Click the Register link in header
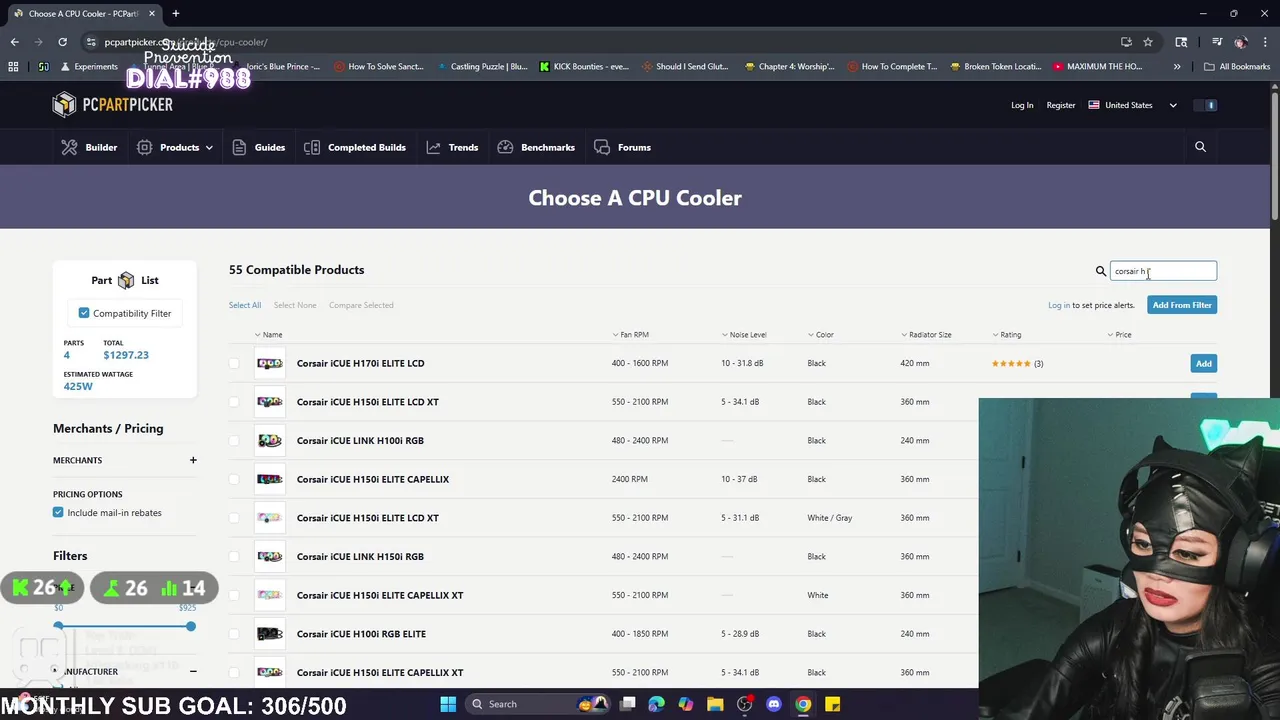The image size is (1280, 720). pyautogui.click(x=1061, y=105)
